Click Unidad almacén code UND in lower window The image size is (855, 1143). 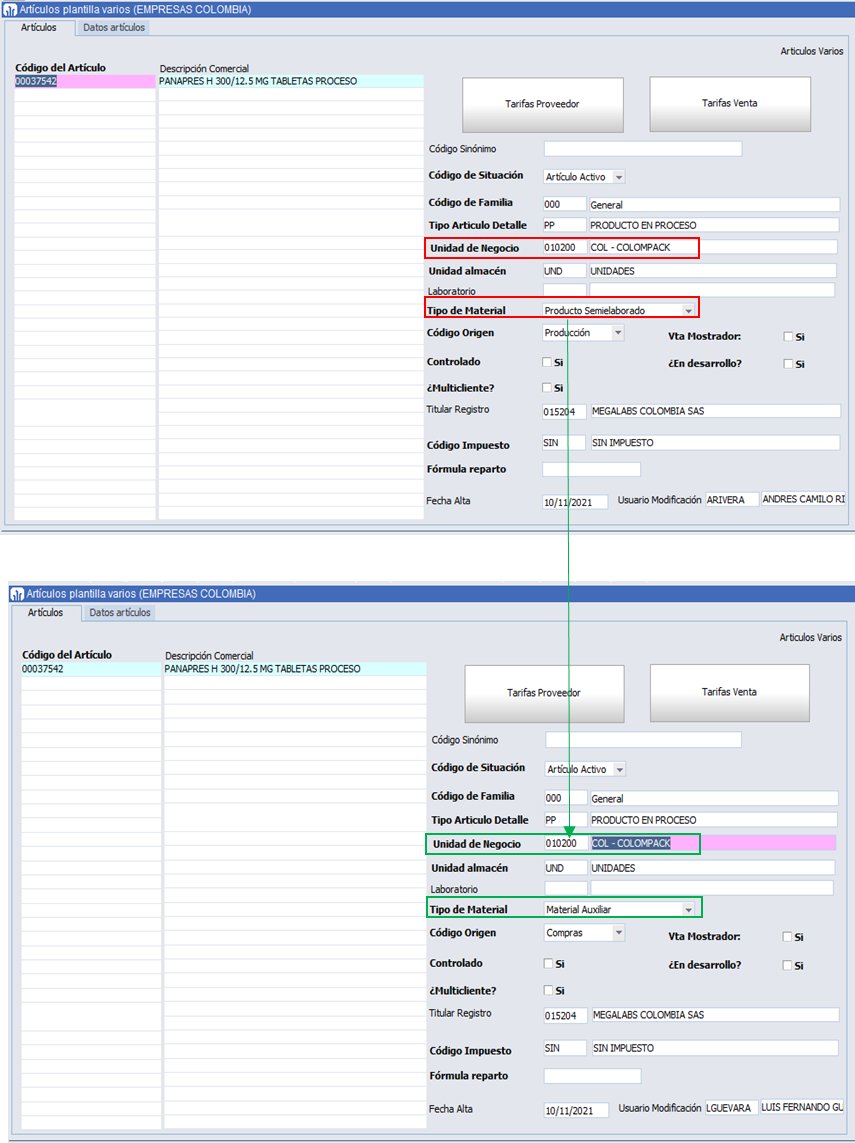[566, 868]
